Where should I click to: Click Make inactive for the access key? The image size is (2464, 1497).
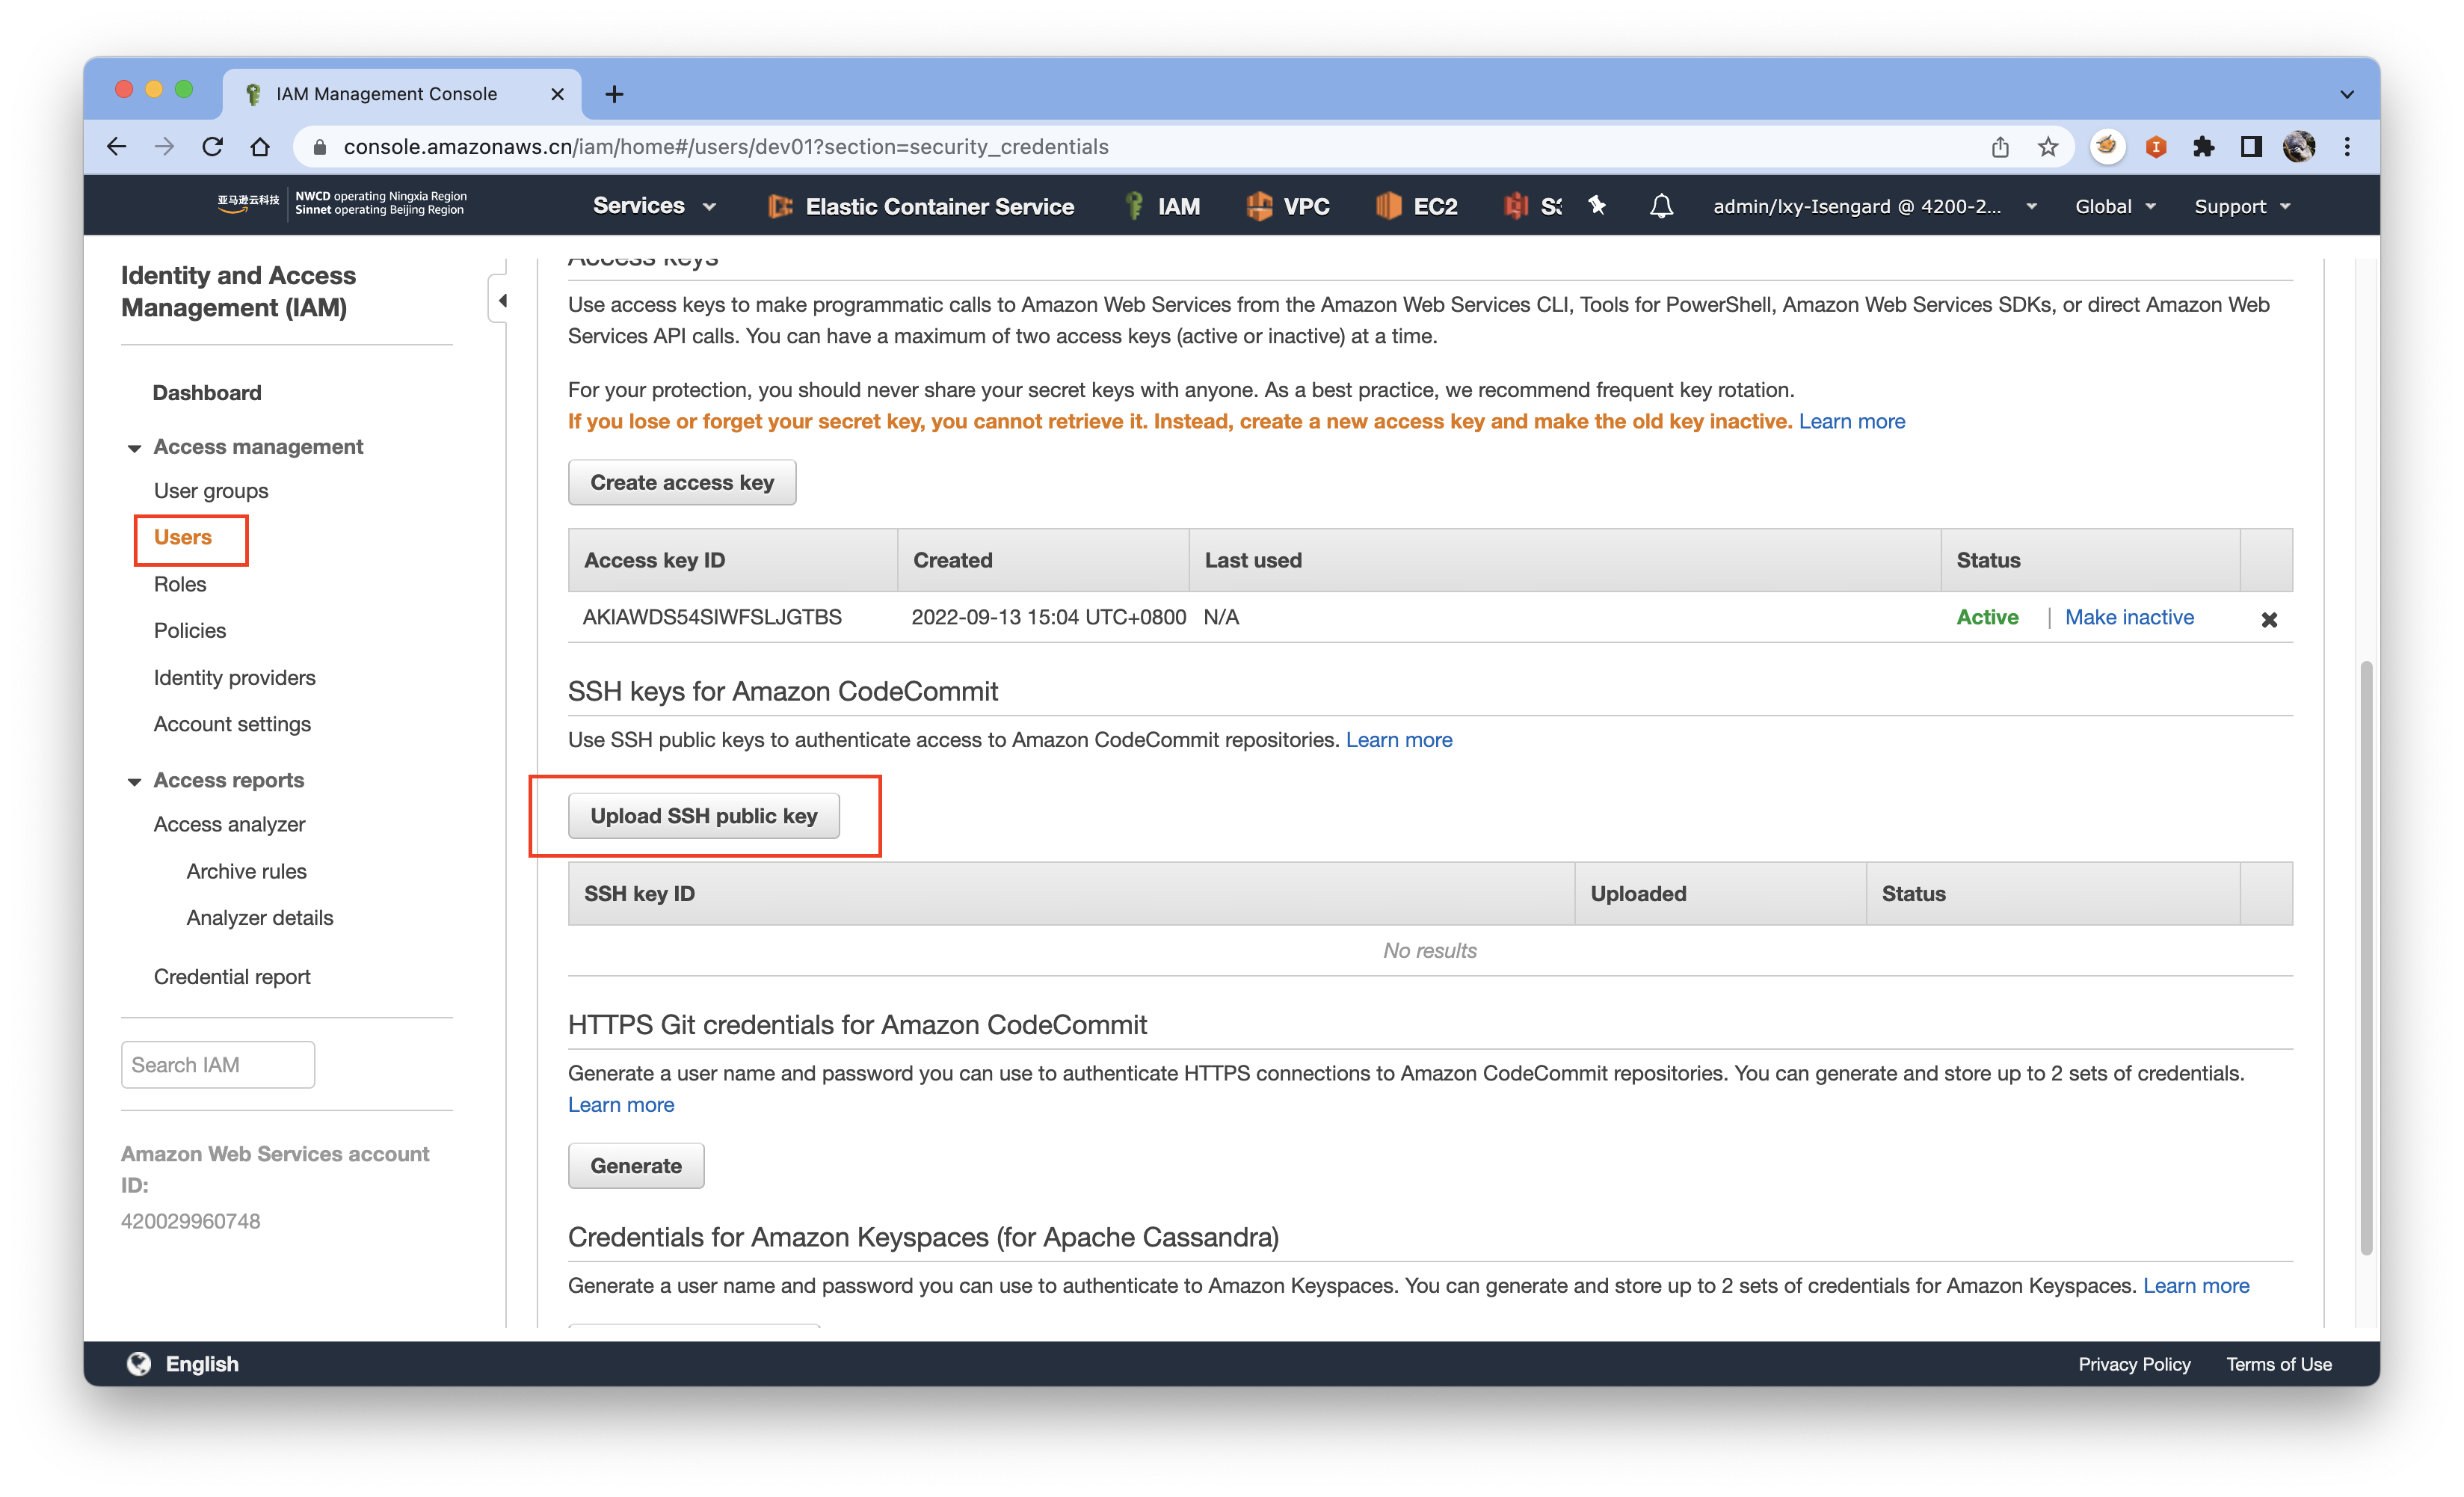pyautogui.click(x=2129, y=617)
